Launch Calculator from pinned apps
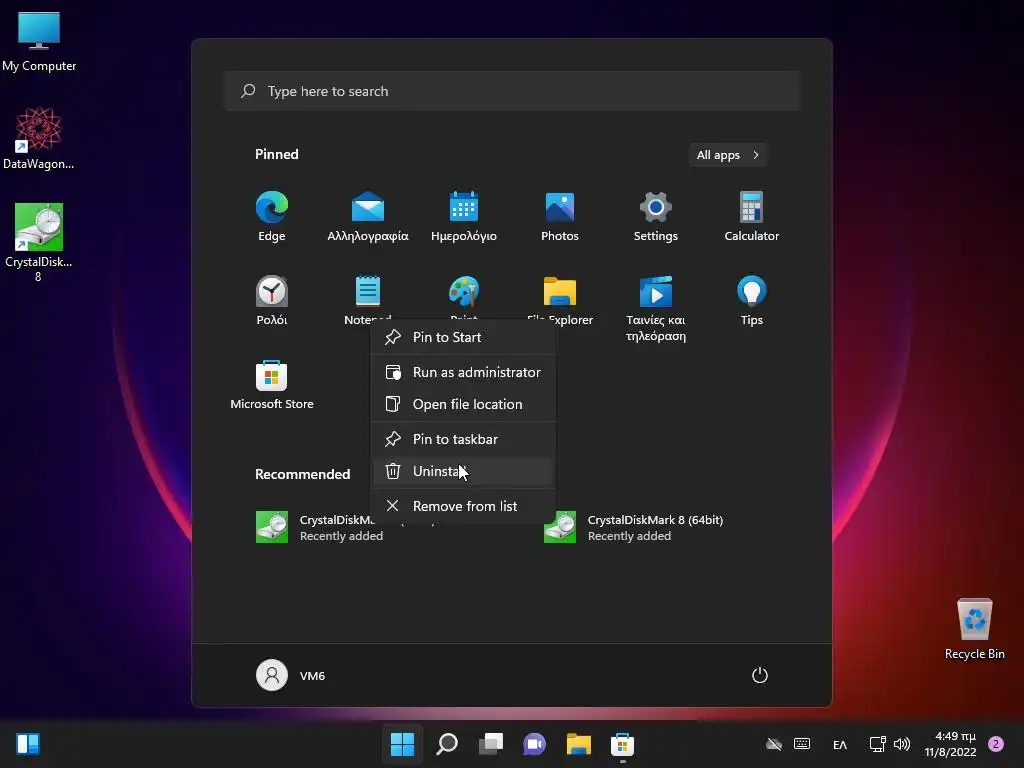1024x768 pixels. coord(752,216)
